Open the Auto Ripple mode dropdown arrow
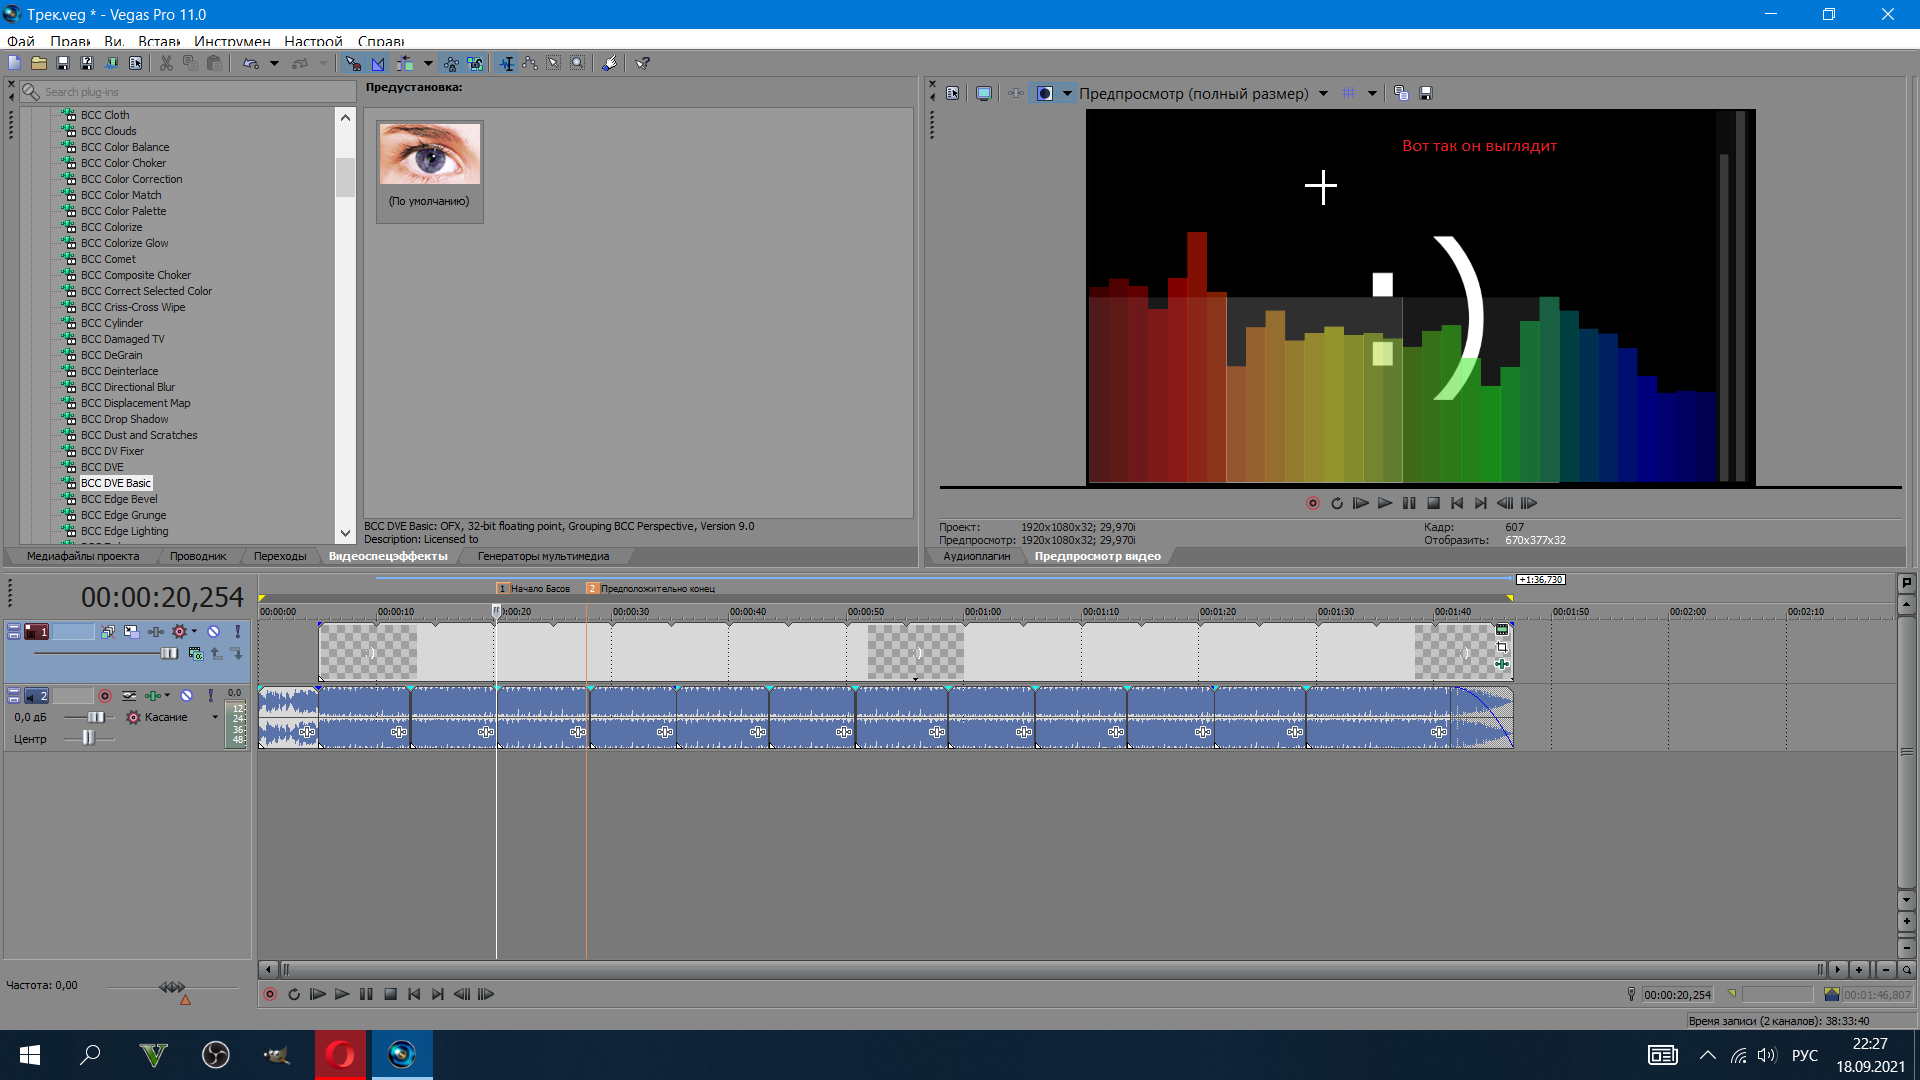This screenshot has height=1080, width=1920. 428,63
